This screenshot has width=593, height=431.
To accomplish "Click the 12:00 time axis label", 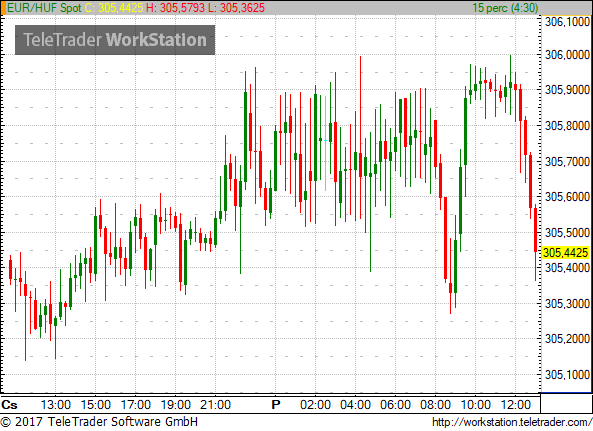I will [515, 405].
